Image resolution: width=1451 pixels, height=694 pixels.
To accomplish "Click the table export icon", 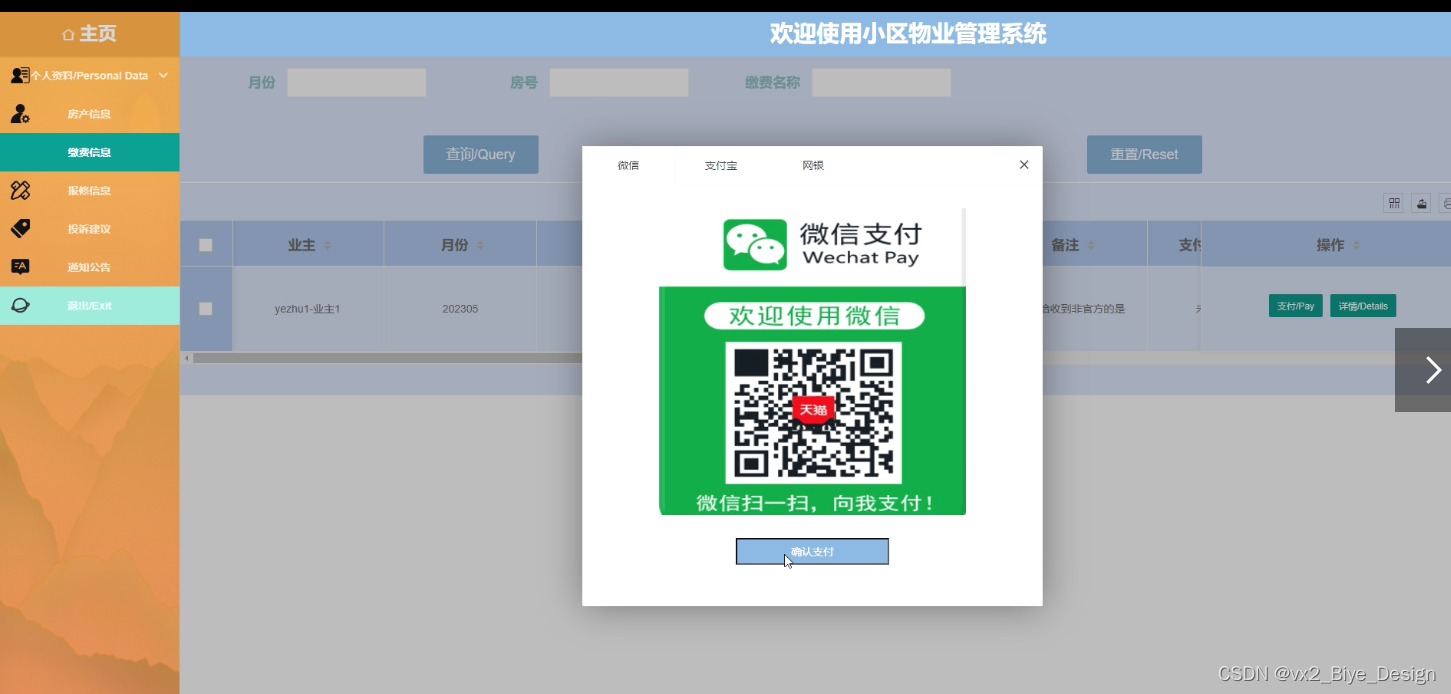I will (1421, 204).
